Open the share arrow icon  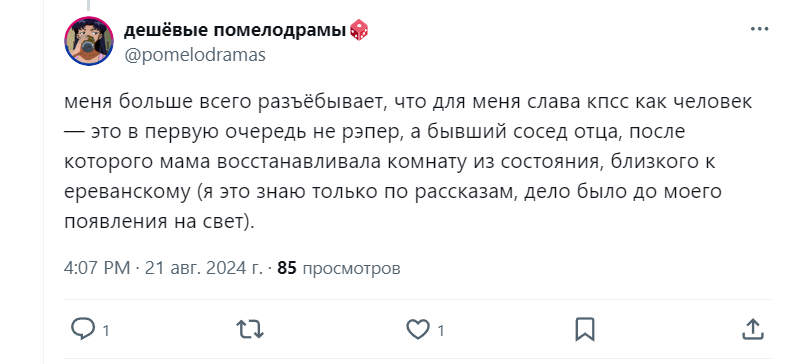point(752,330)
